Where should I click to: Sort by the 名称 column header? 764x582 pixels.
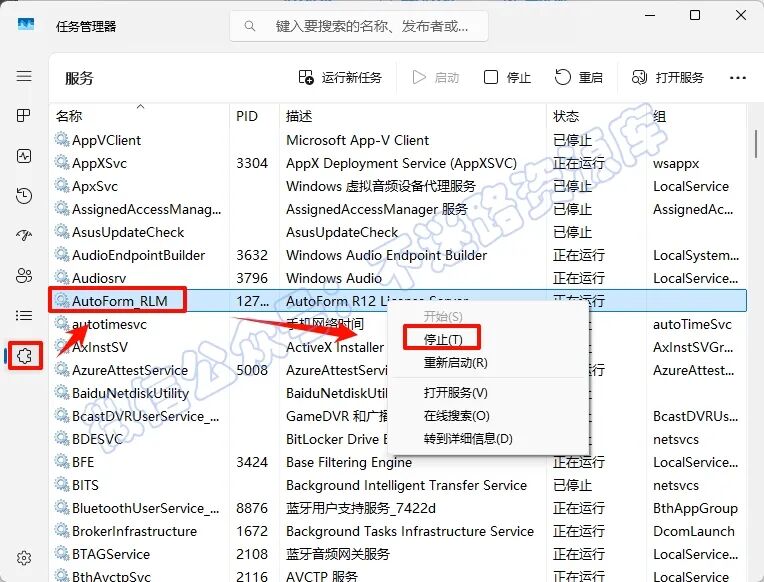[x=69, y=116]
